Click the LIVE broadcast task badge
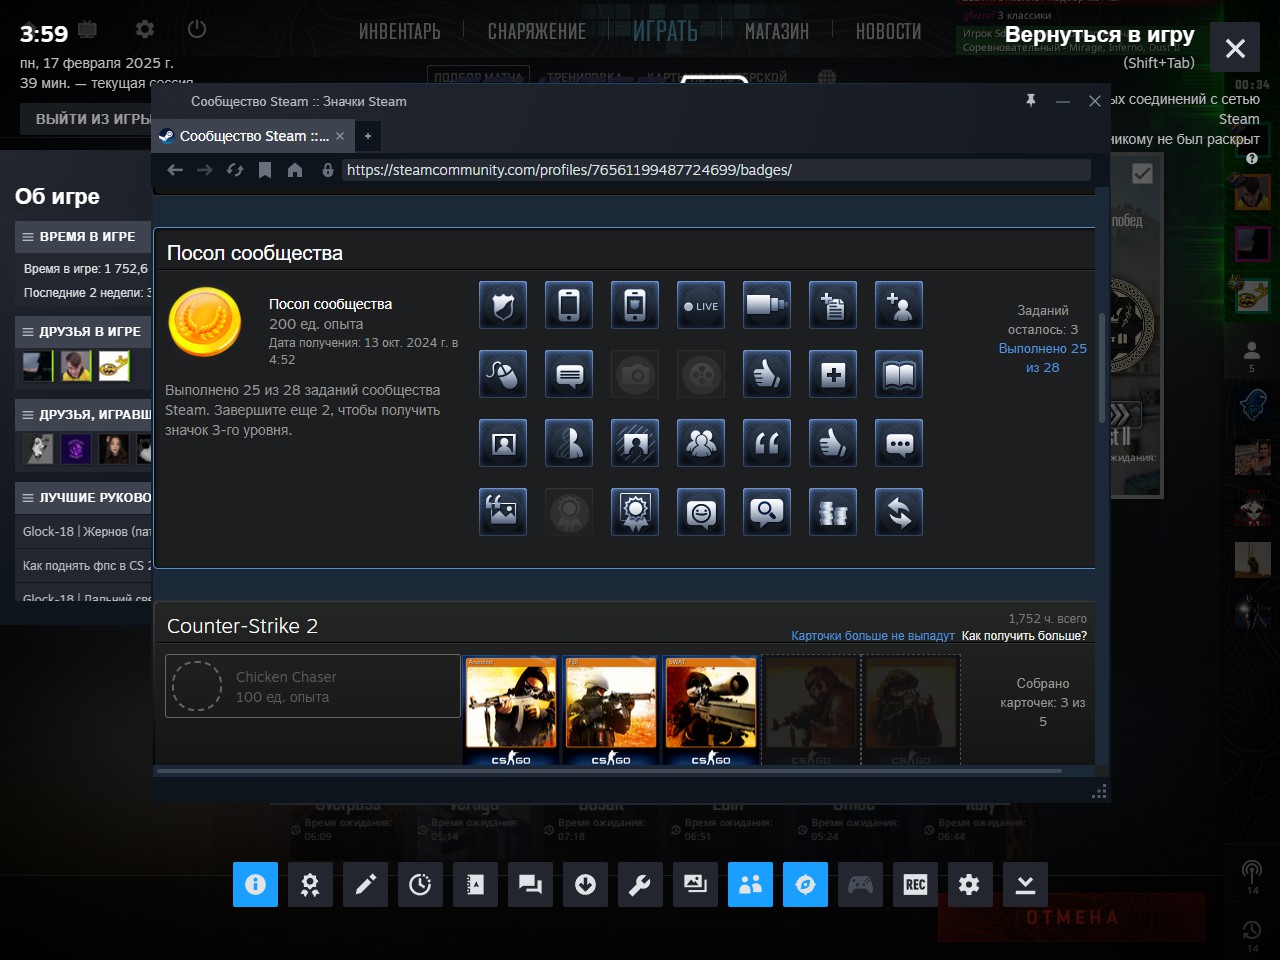 tap(701, 305)
